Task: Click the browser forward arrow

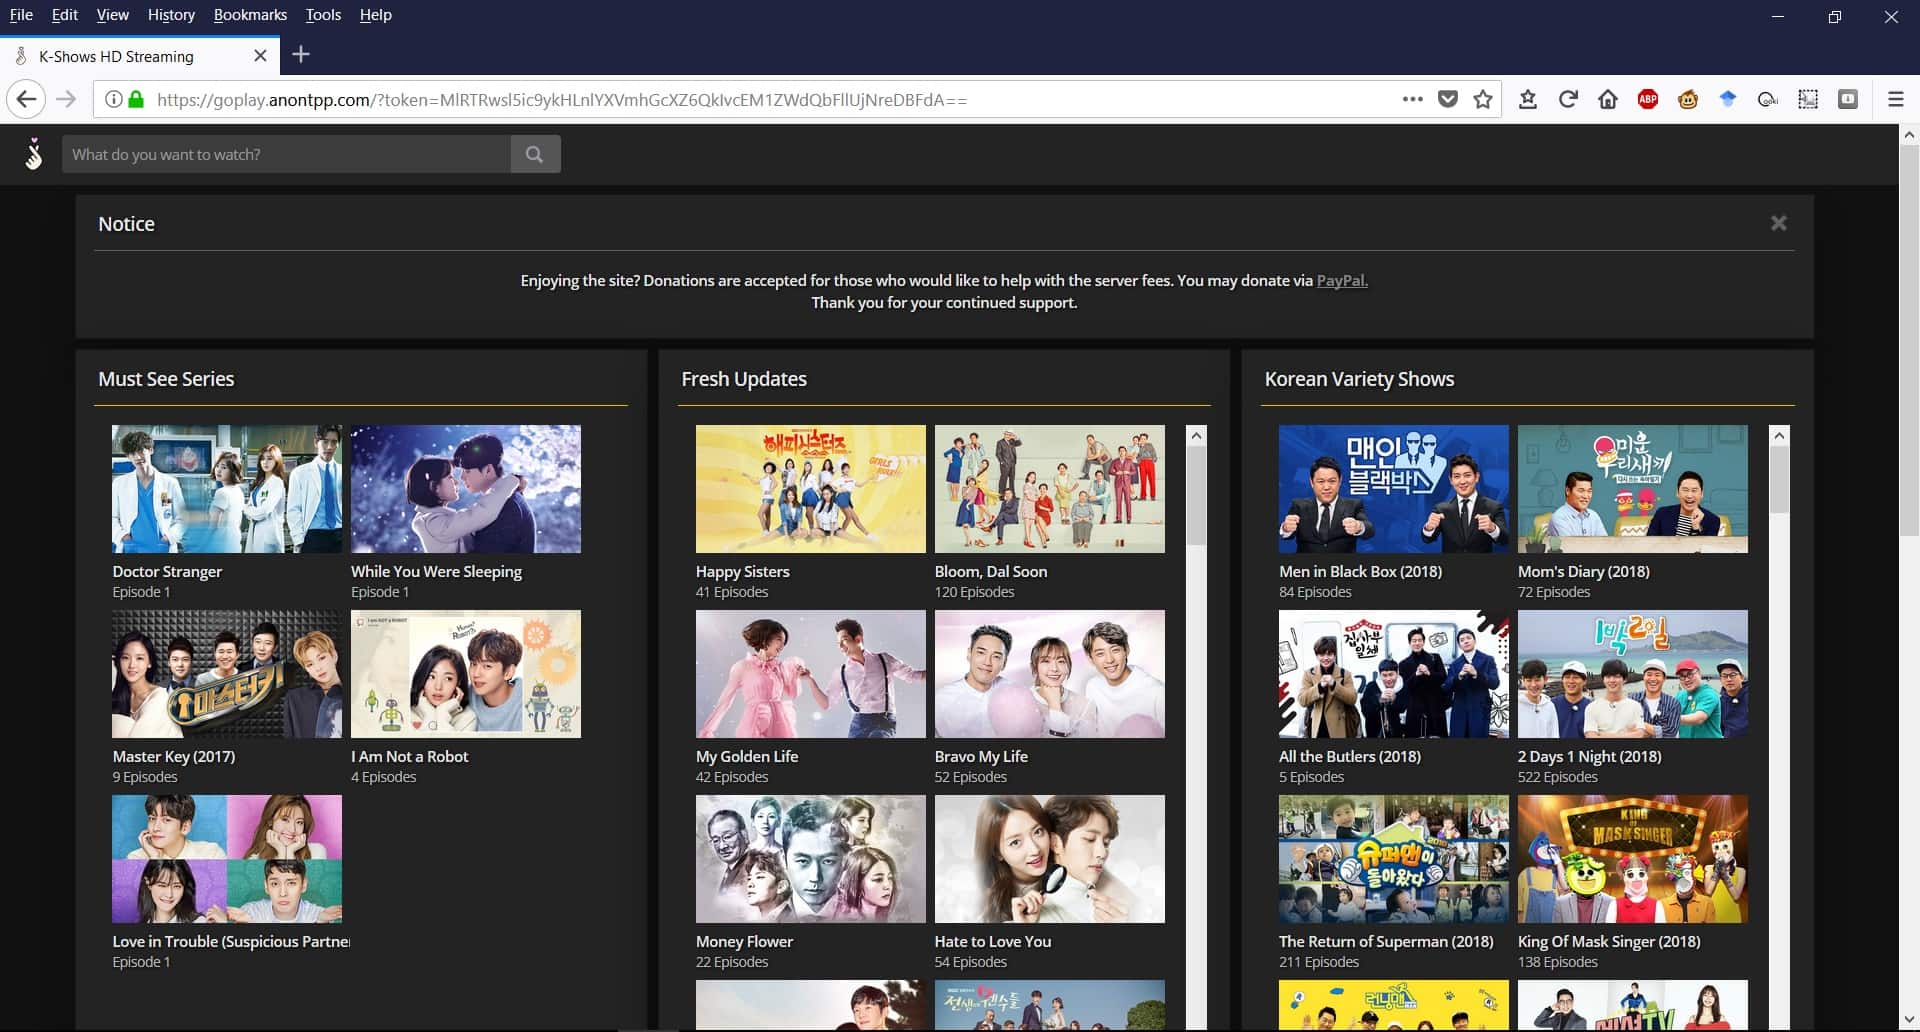Action: tap(66, 99)
